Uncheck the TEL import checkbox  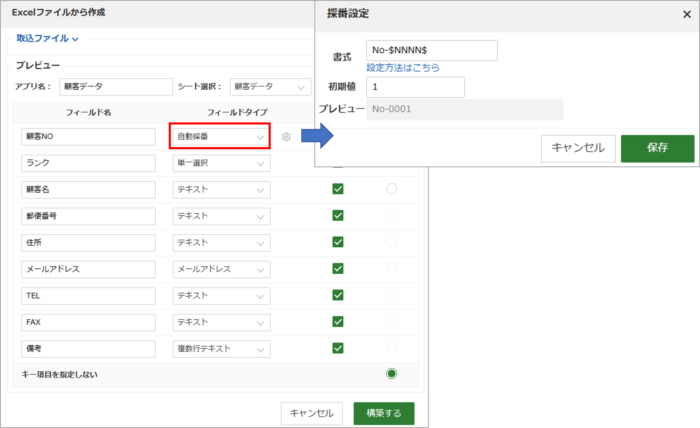click(x=338, y=295)
